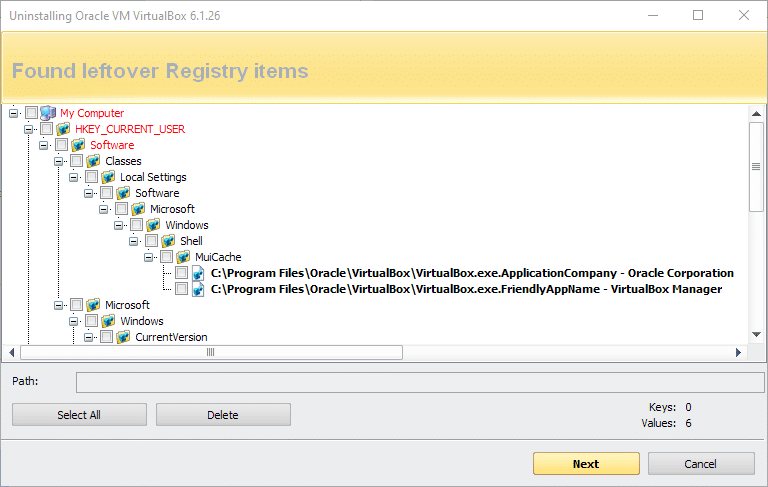
Task: Click the horizontal scrollbar thumb of the tree
Action: click(x=211, y=352)
